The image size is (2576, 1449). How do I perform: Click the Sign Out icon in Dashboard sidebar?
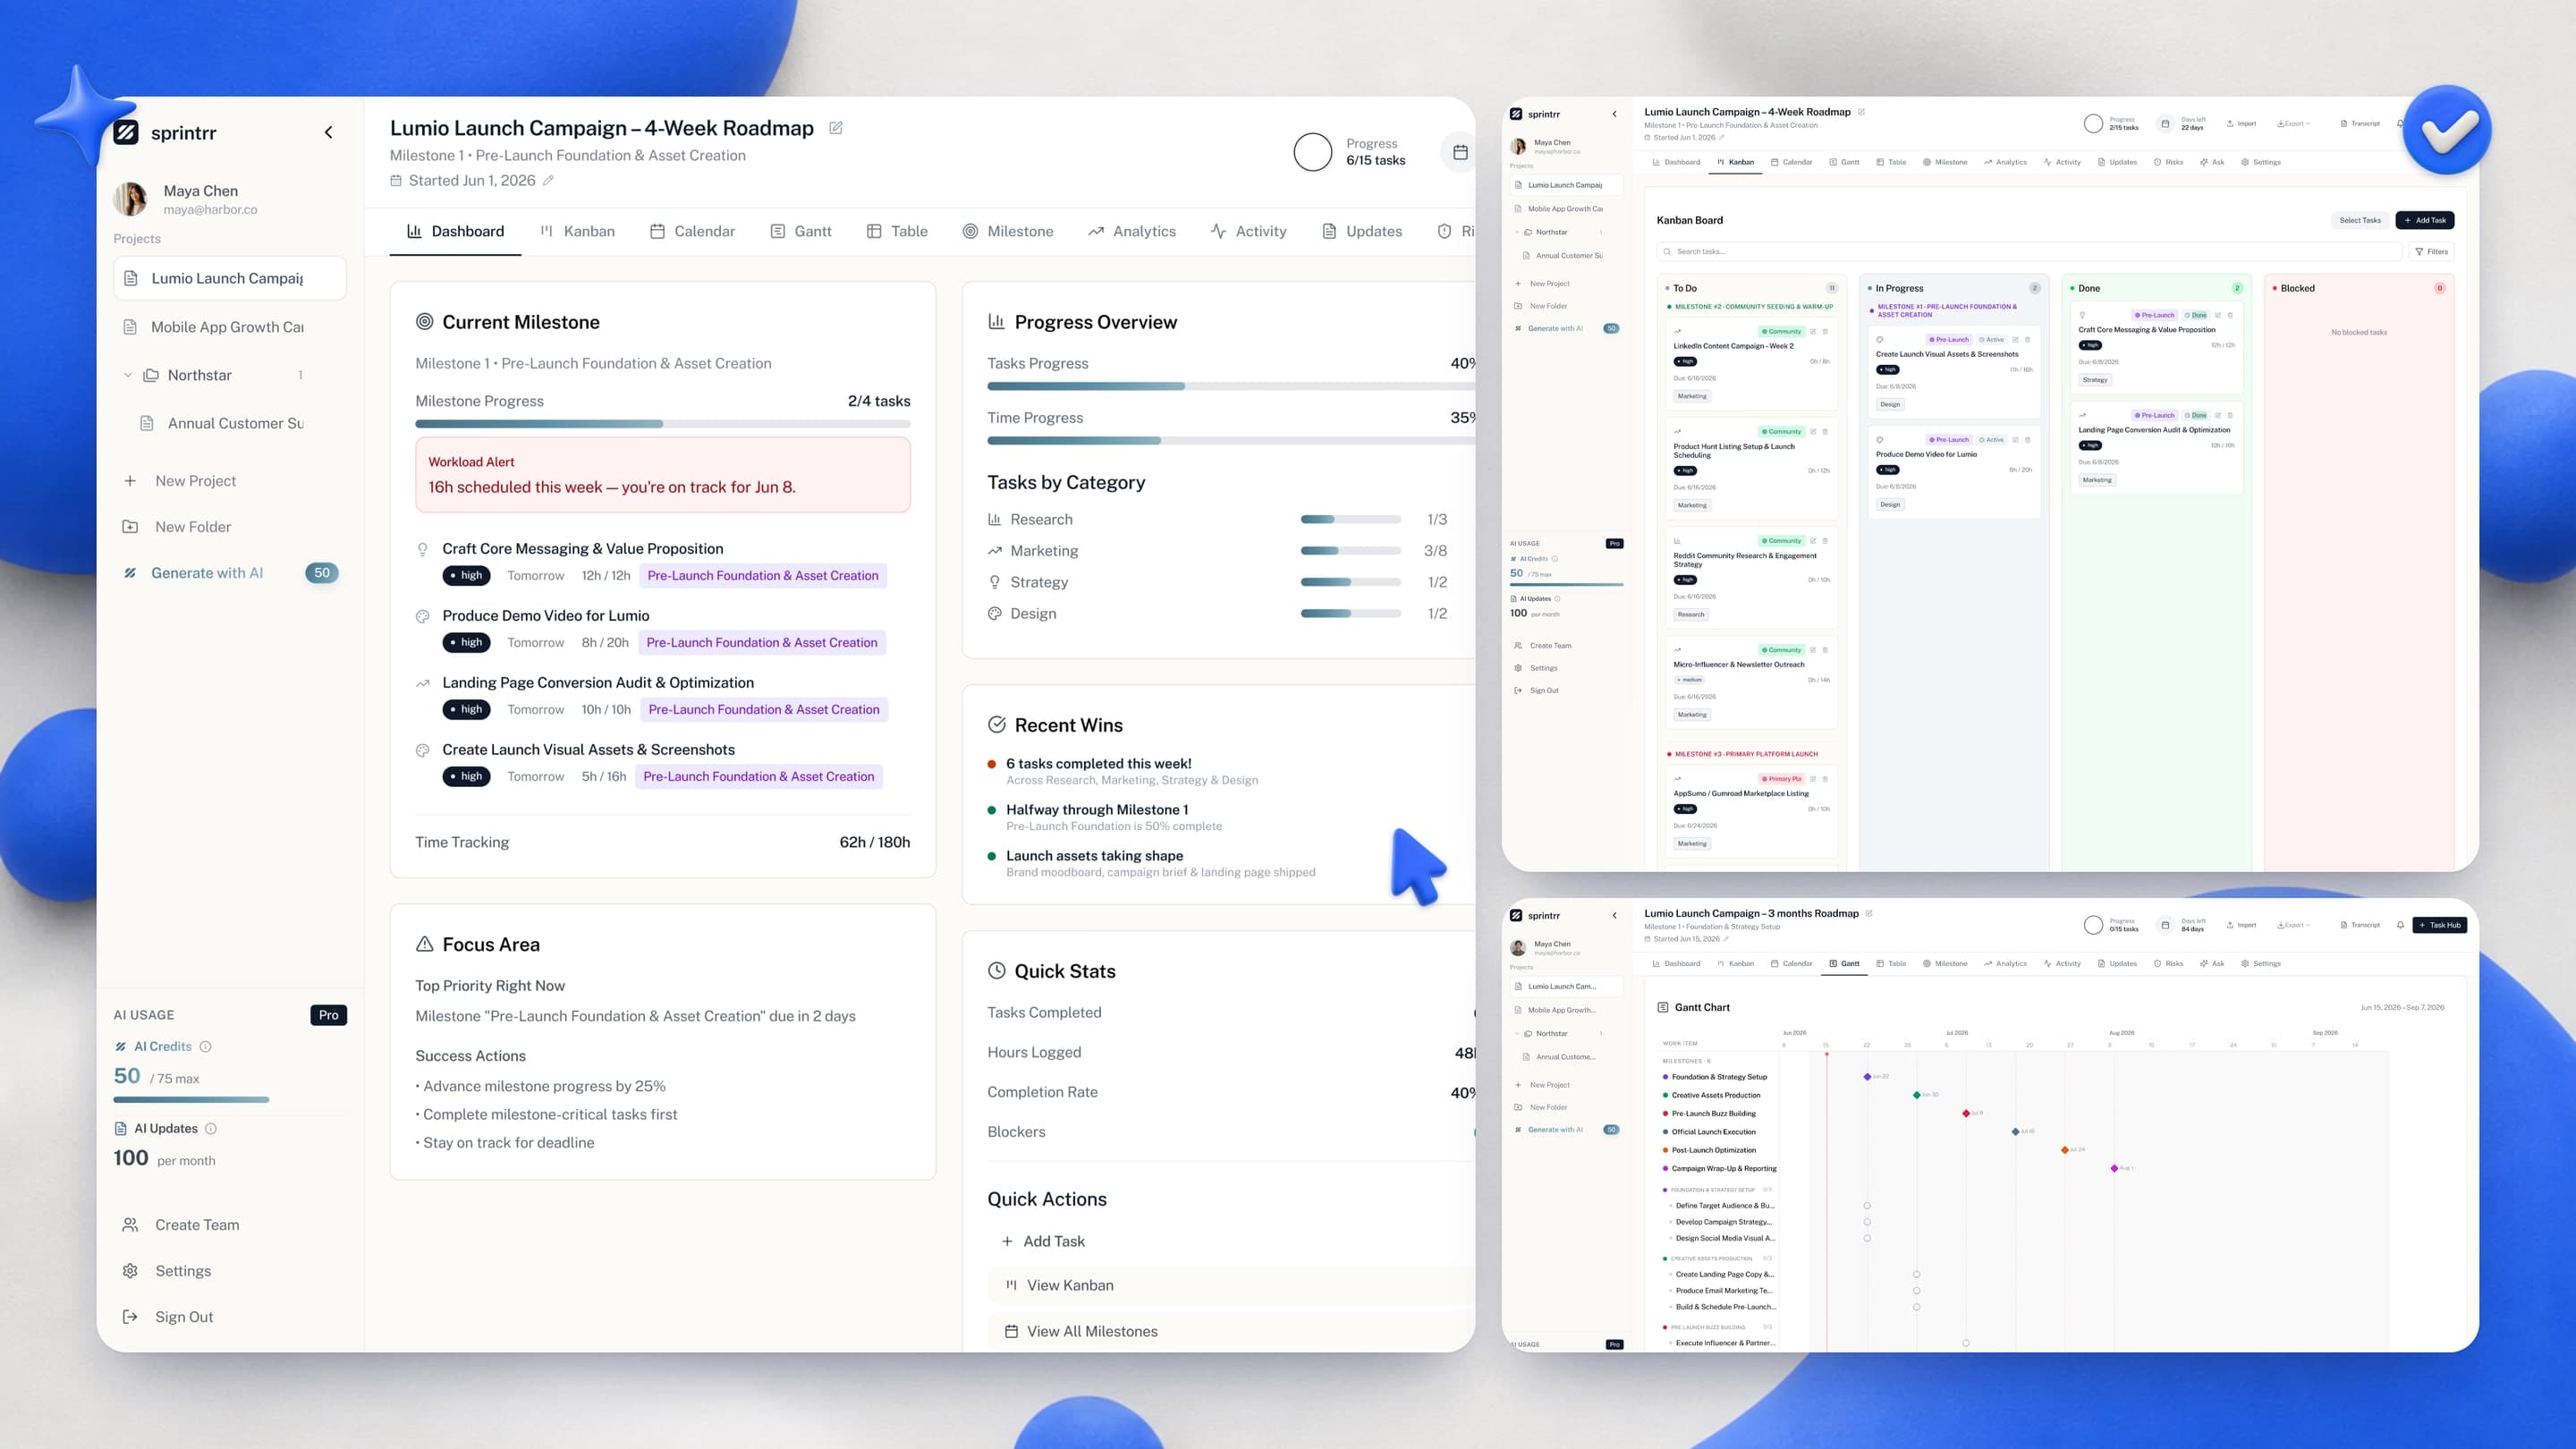(x=130, y=1317)
